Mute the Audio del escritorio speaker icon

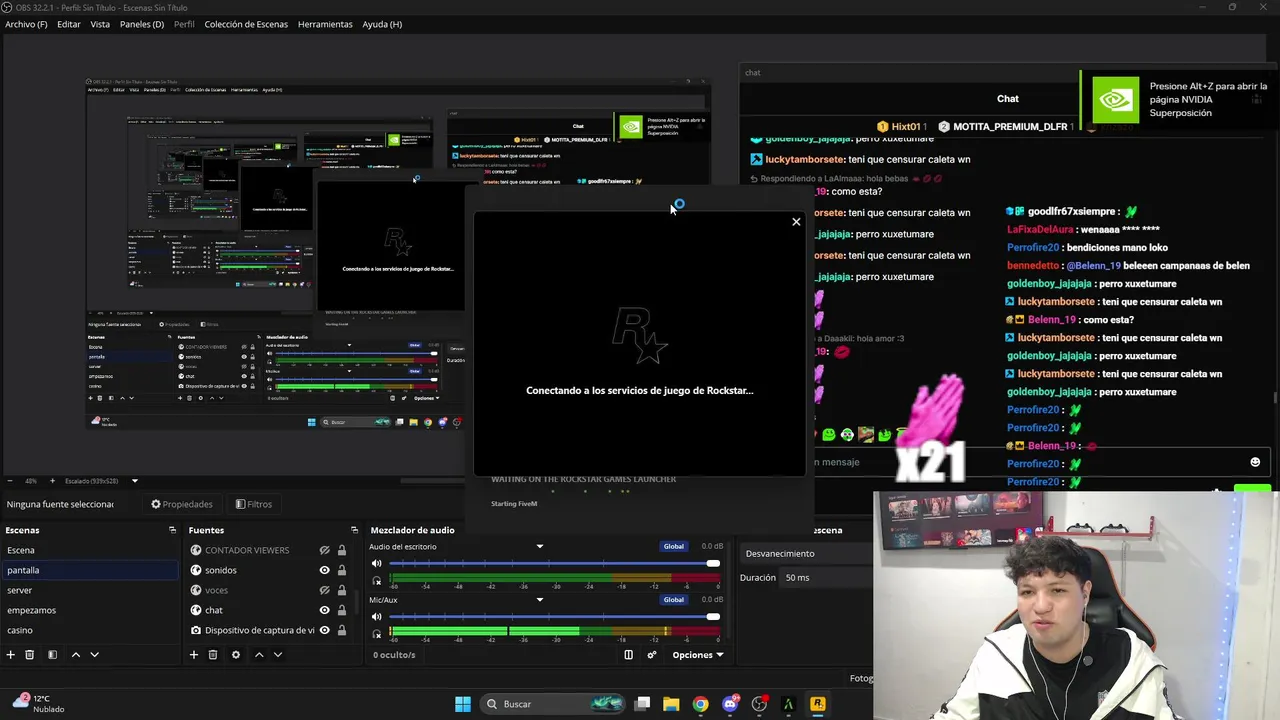click(x=377, y=563)
